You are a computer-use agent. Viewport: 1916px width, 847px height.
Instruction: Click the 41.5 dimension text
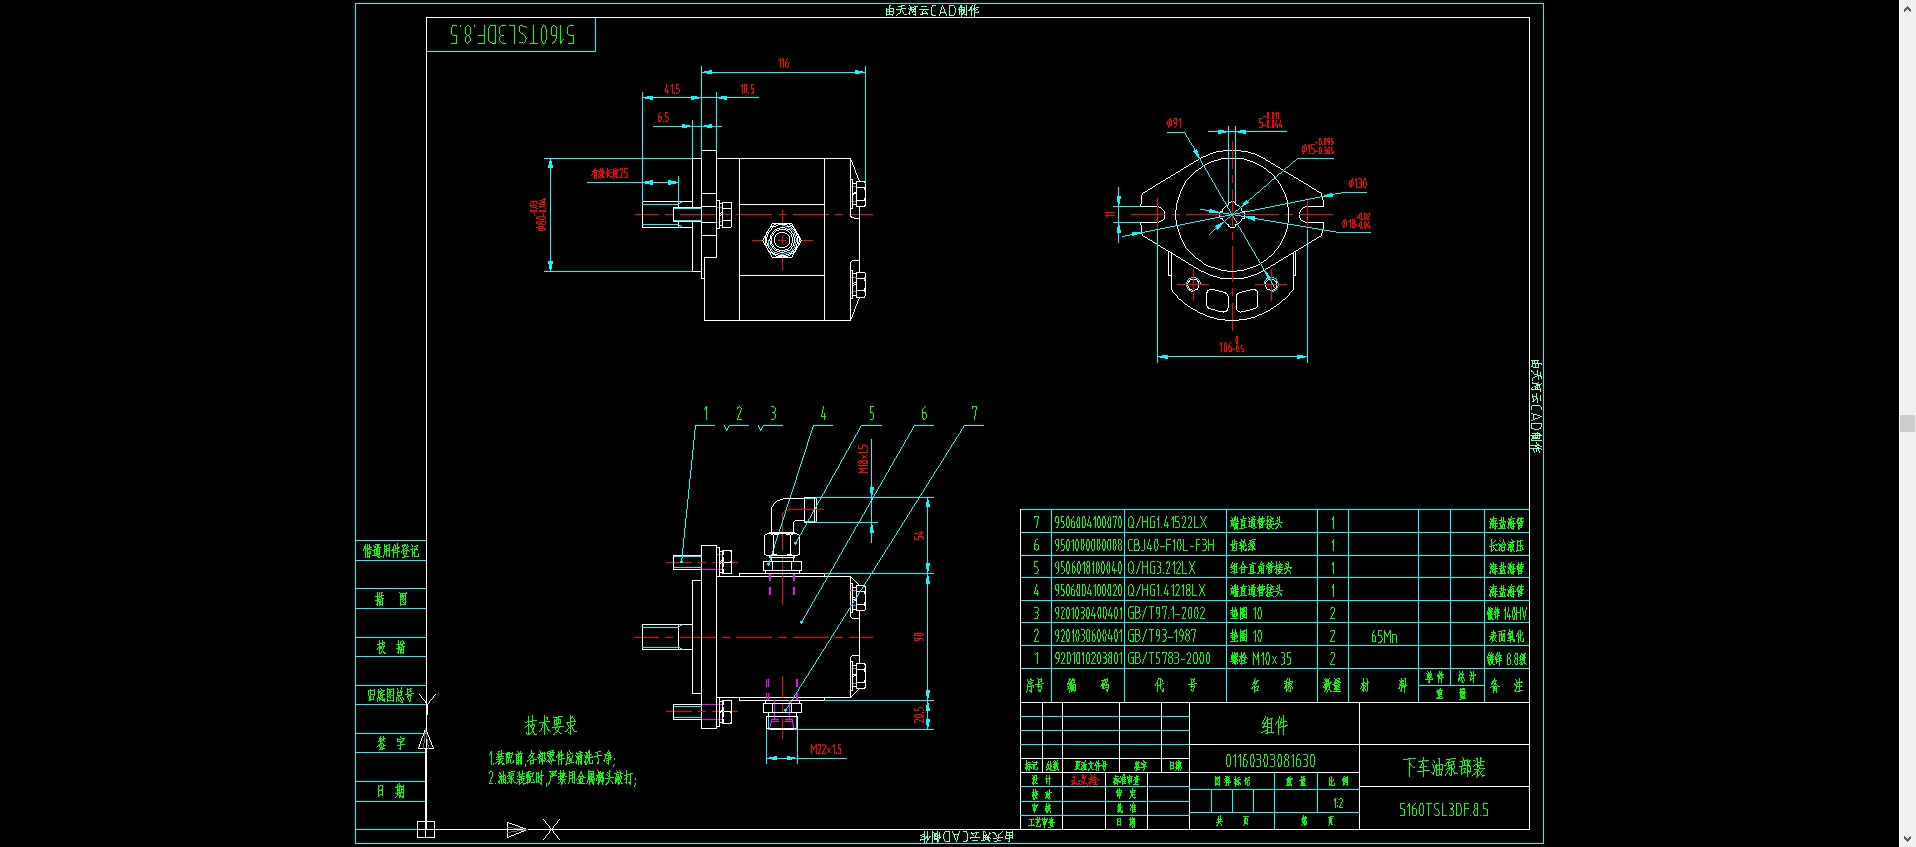[672, 89]
